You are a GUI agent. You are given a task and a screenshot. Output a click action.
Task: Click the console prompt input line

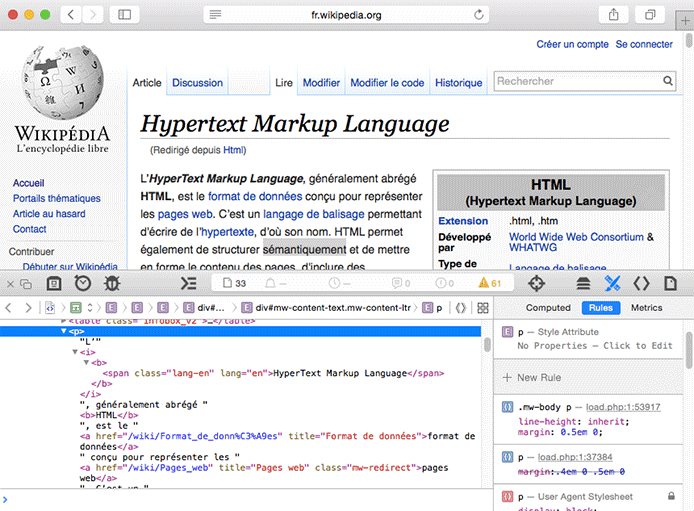(x=248, y=500)
